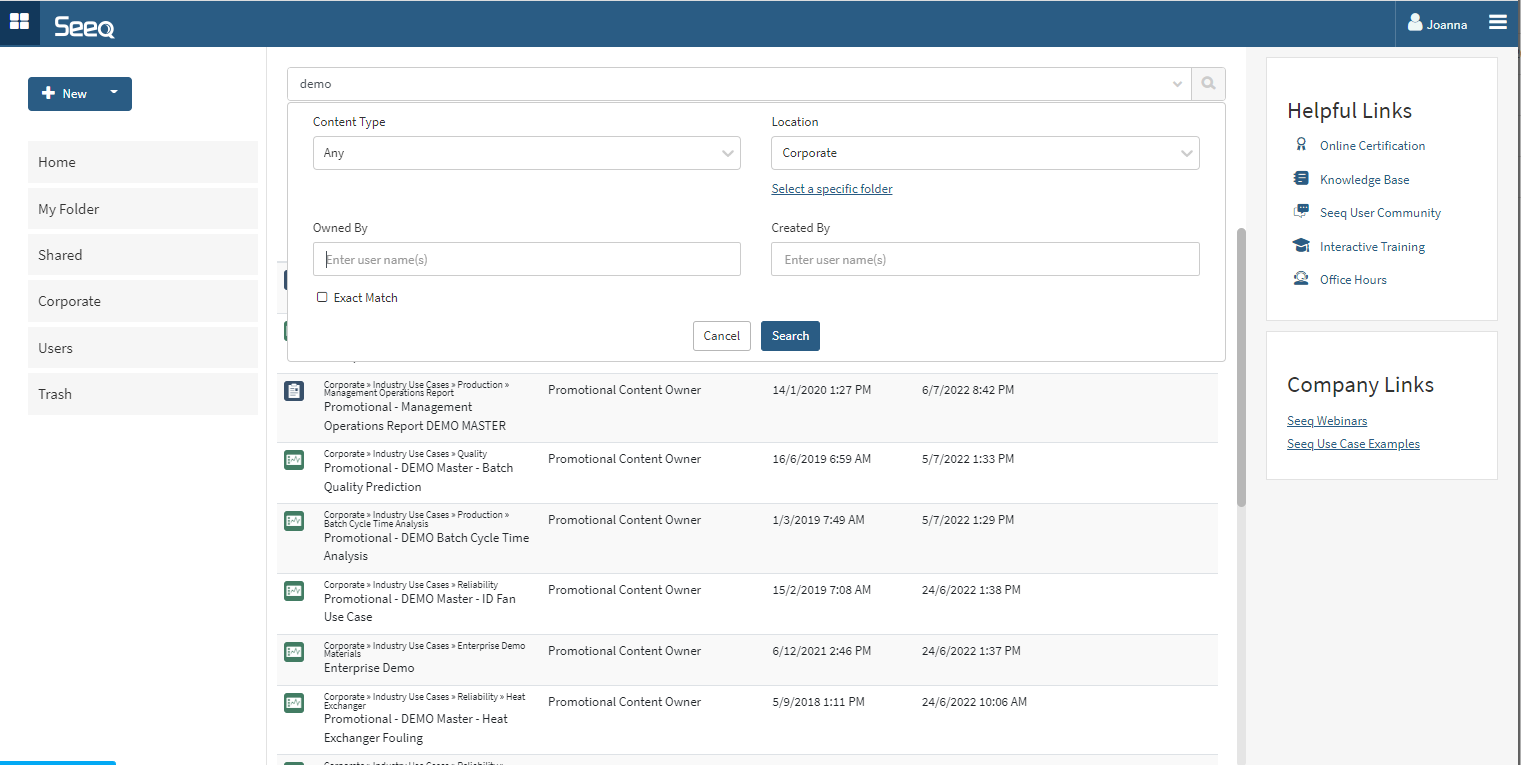Image resolution: width=1521 pixels, height=765 pixels.
Task: Click the analysis icon of Enterprise Demo
Action: (x=294, y=652)
